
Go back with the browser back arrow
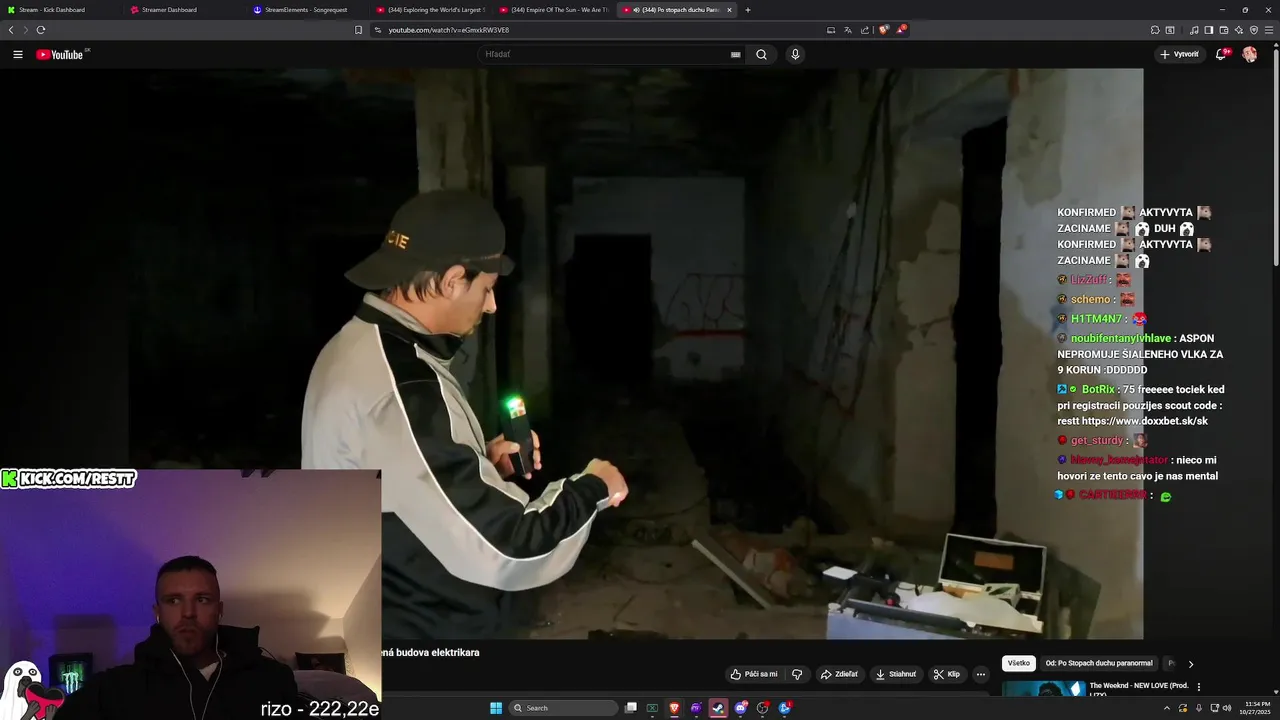pos(11,30)
